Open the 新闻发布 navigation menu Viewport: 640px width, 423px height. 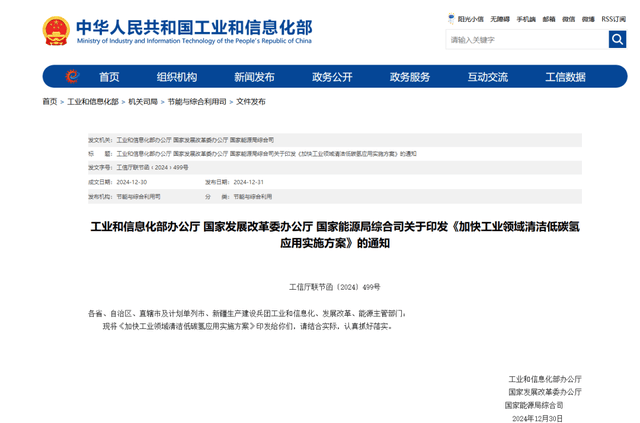tap(254, 77)
